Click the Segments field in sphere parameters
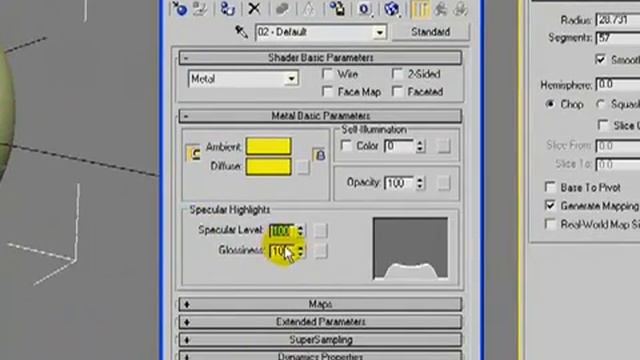Image resolution: width=640 pixels, height=360 pixels. 618,38
